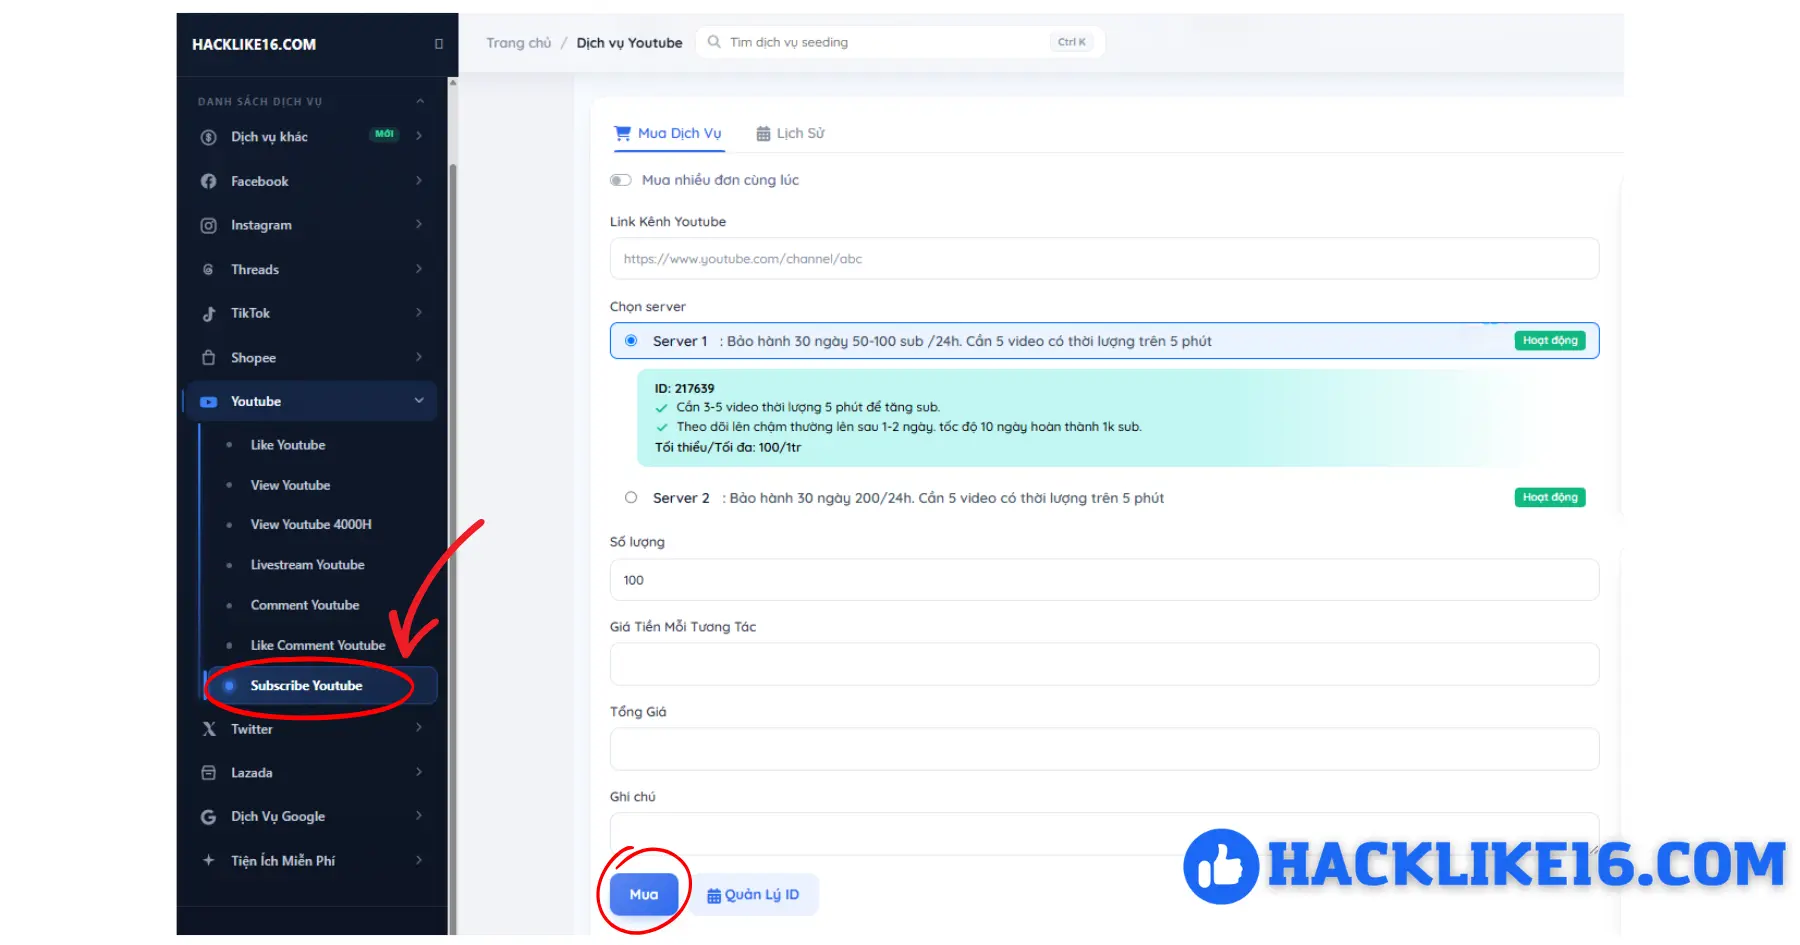Image resolution: width=1800 pixels, height=945 pixels.
Task: Click the Threads logo icon in sidebar
Action: 208,269
